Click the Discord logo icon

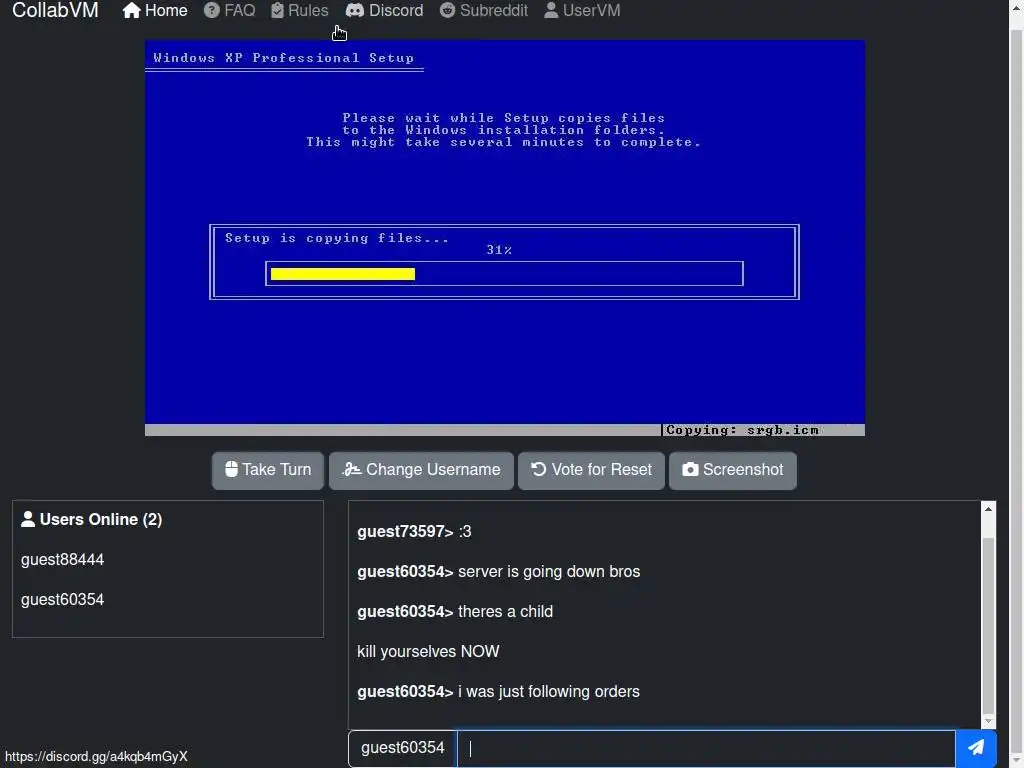click(x=355, y=10)
